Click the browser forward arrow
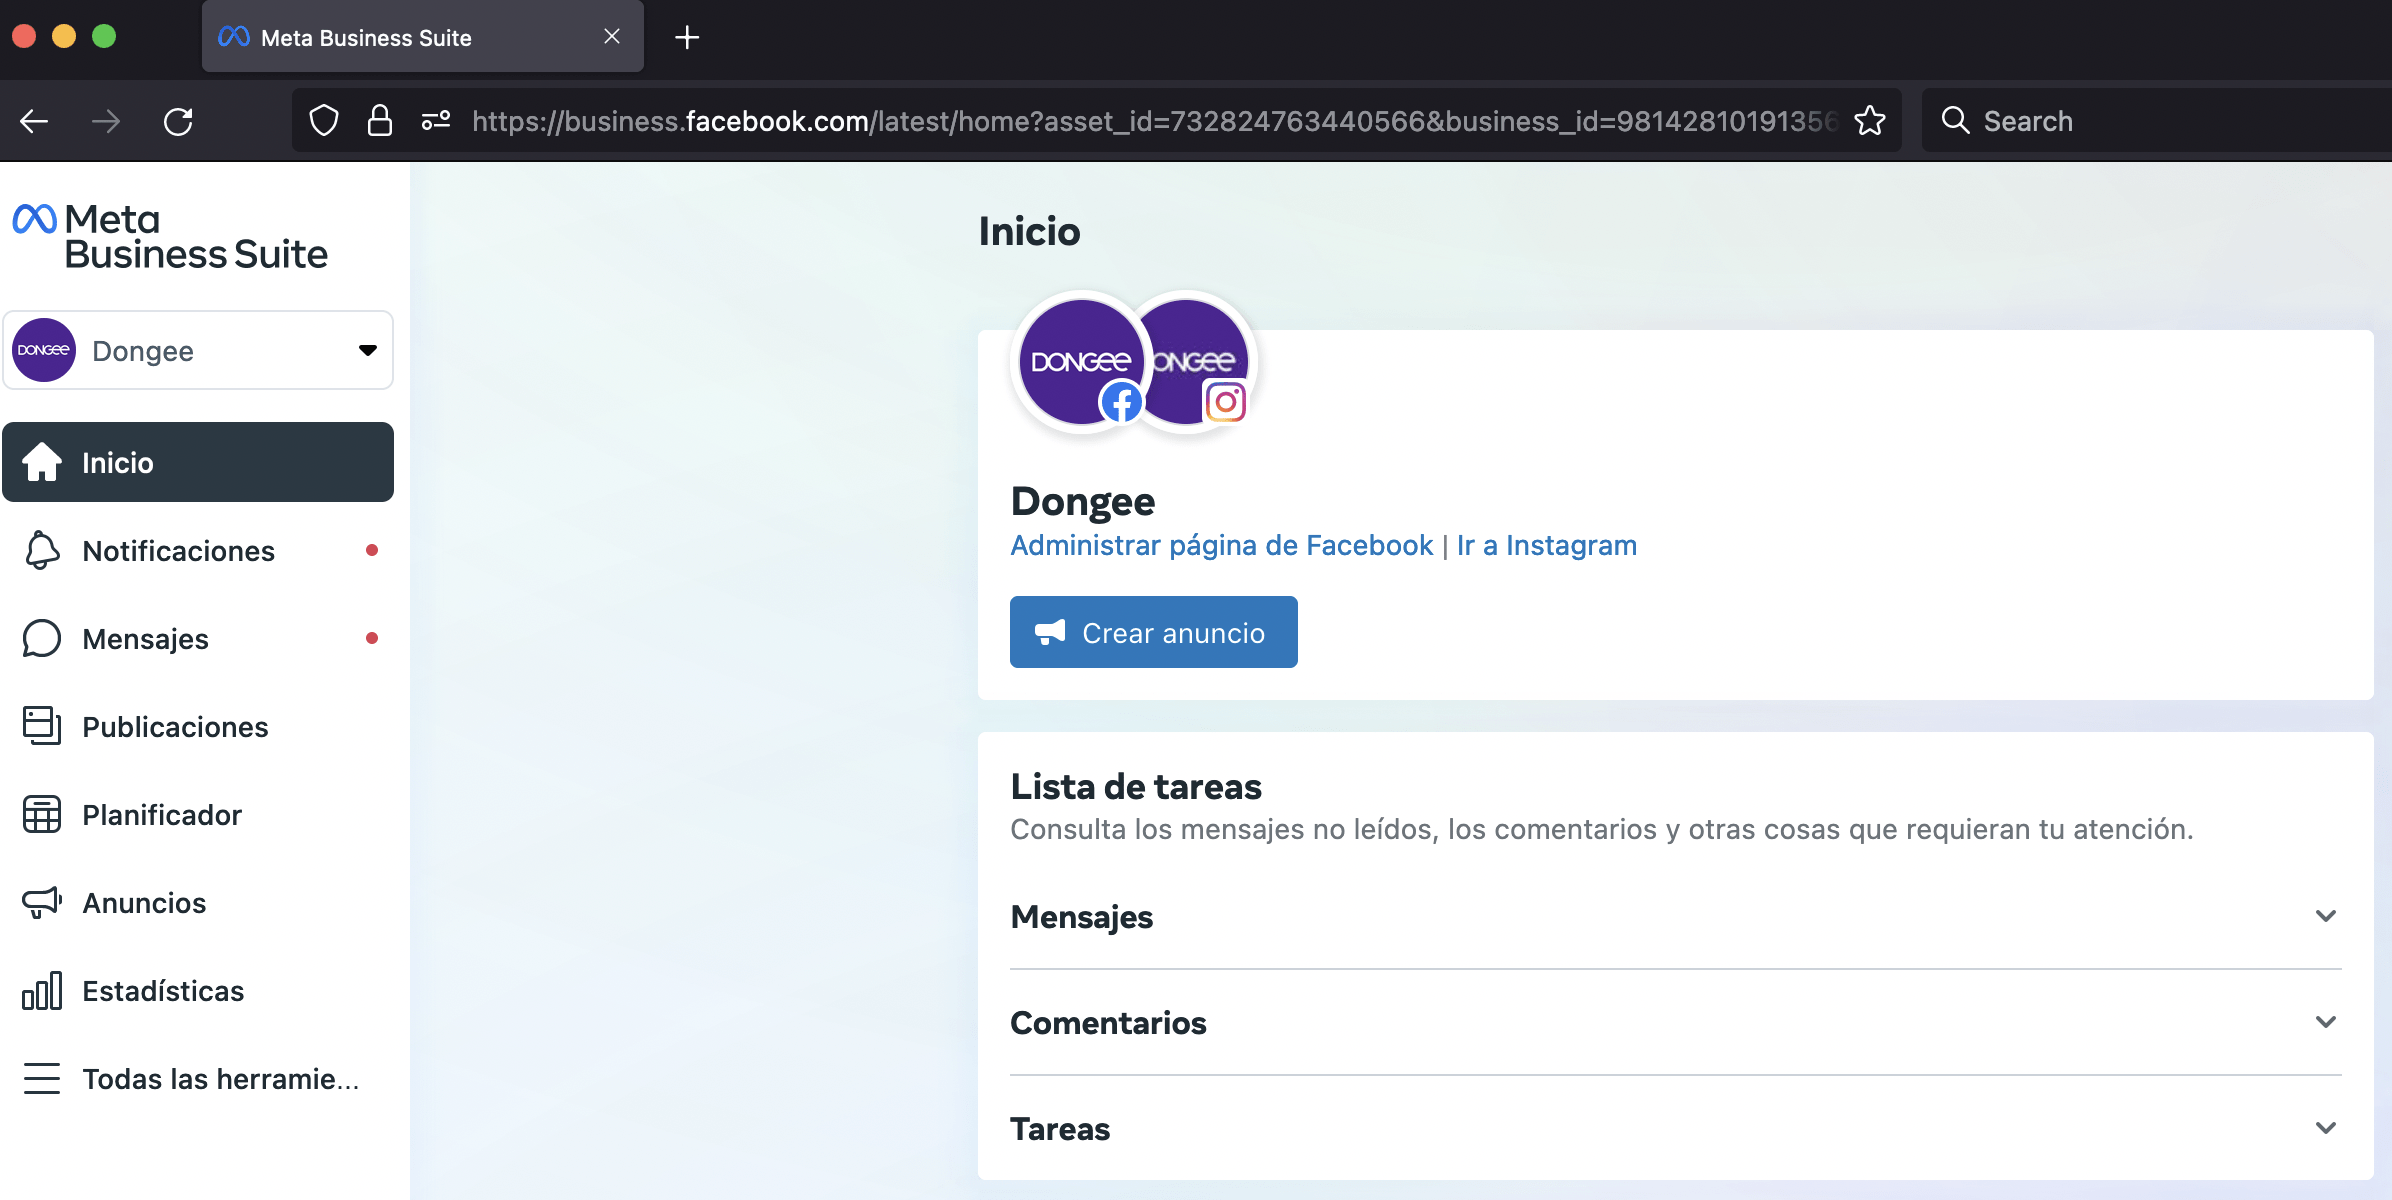2392x1200 pixels. pyautogui.click(x=106, y=121)
